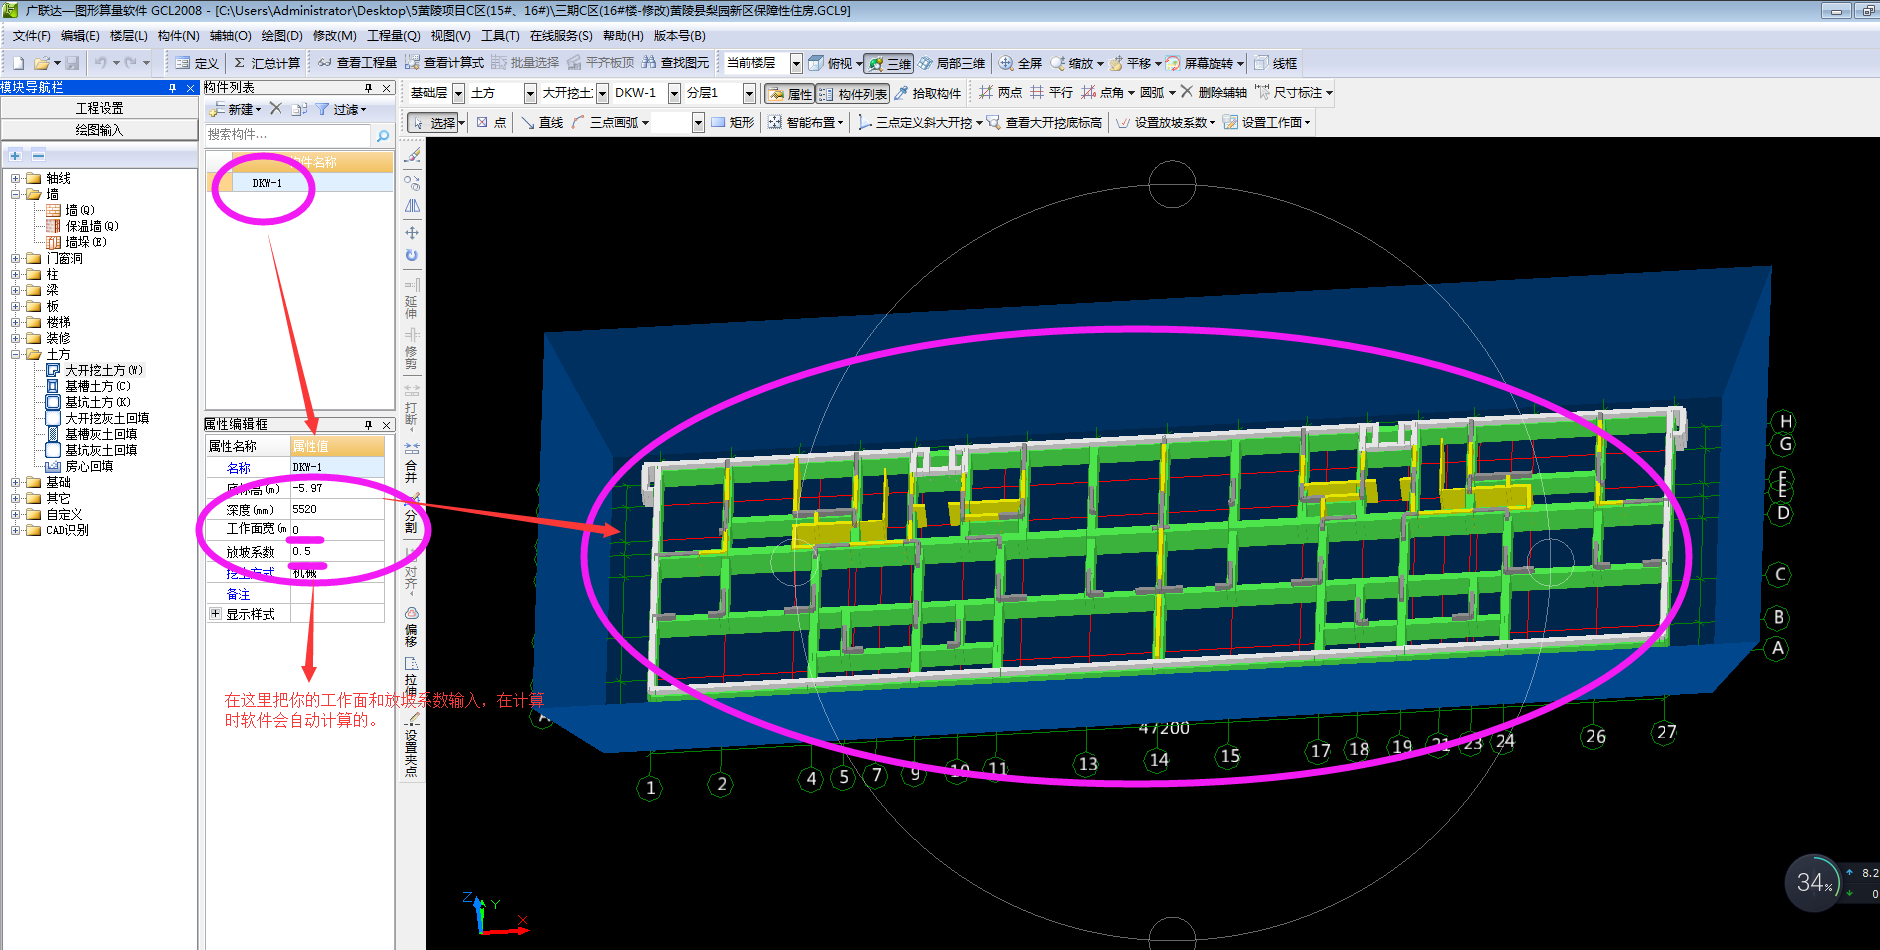
Task: Click 平行 parallel axis tool
Action: [1051, 93]
